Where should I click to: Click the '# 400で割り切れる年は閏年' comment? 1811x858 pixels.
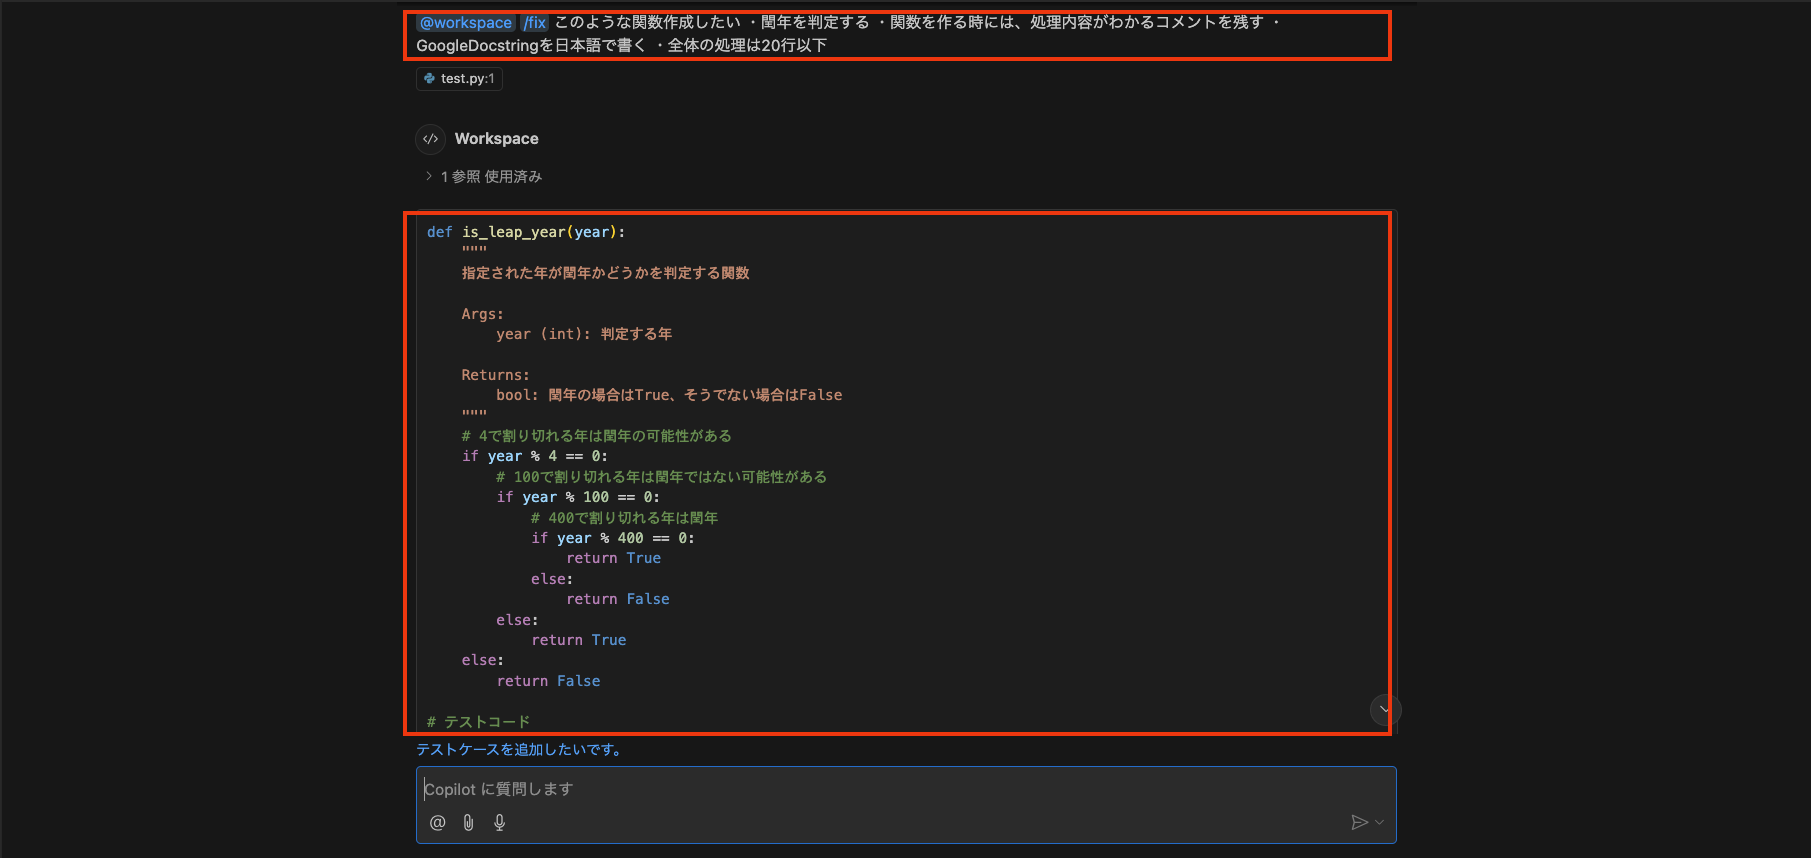(x=625, y=517)
